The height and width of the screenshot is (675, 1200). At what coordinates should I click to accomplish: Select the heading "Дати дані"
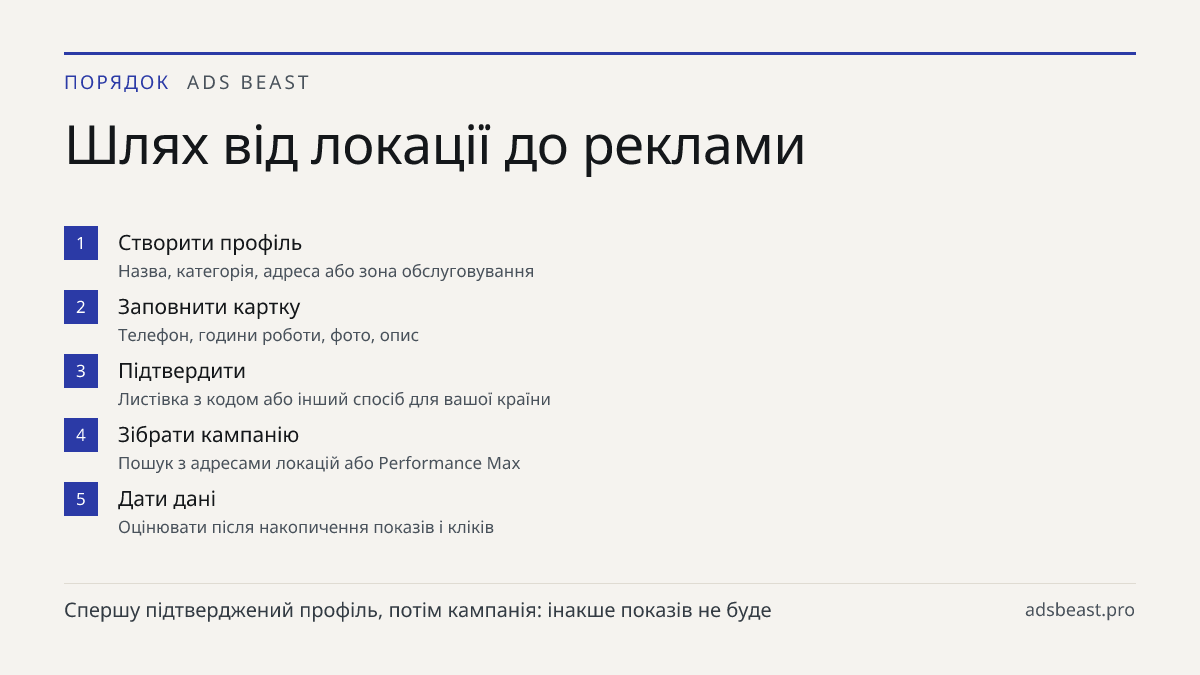(167, 499)
